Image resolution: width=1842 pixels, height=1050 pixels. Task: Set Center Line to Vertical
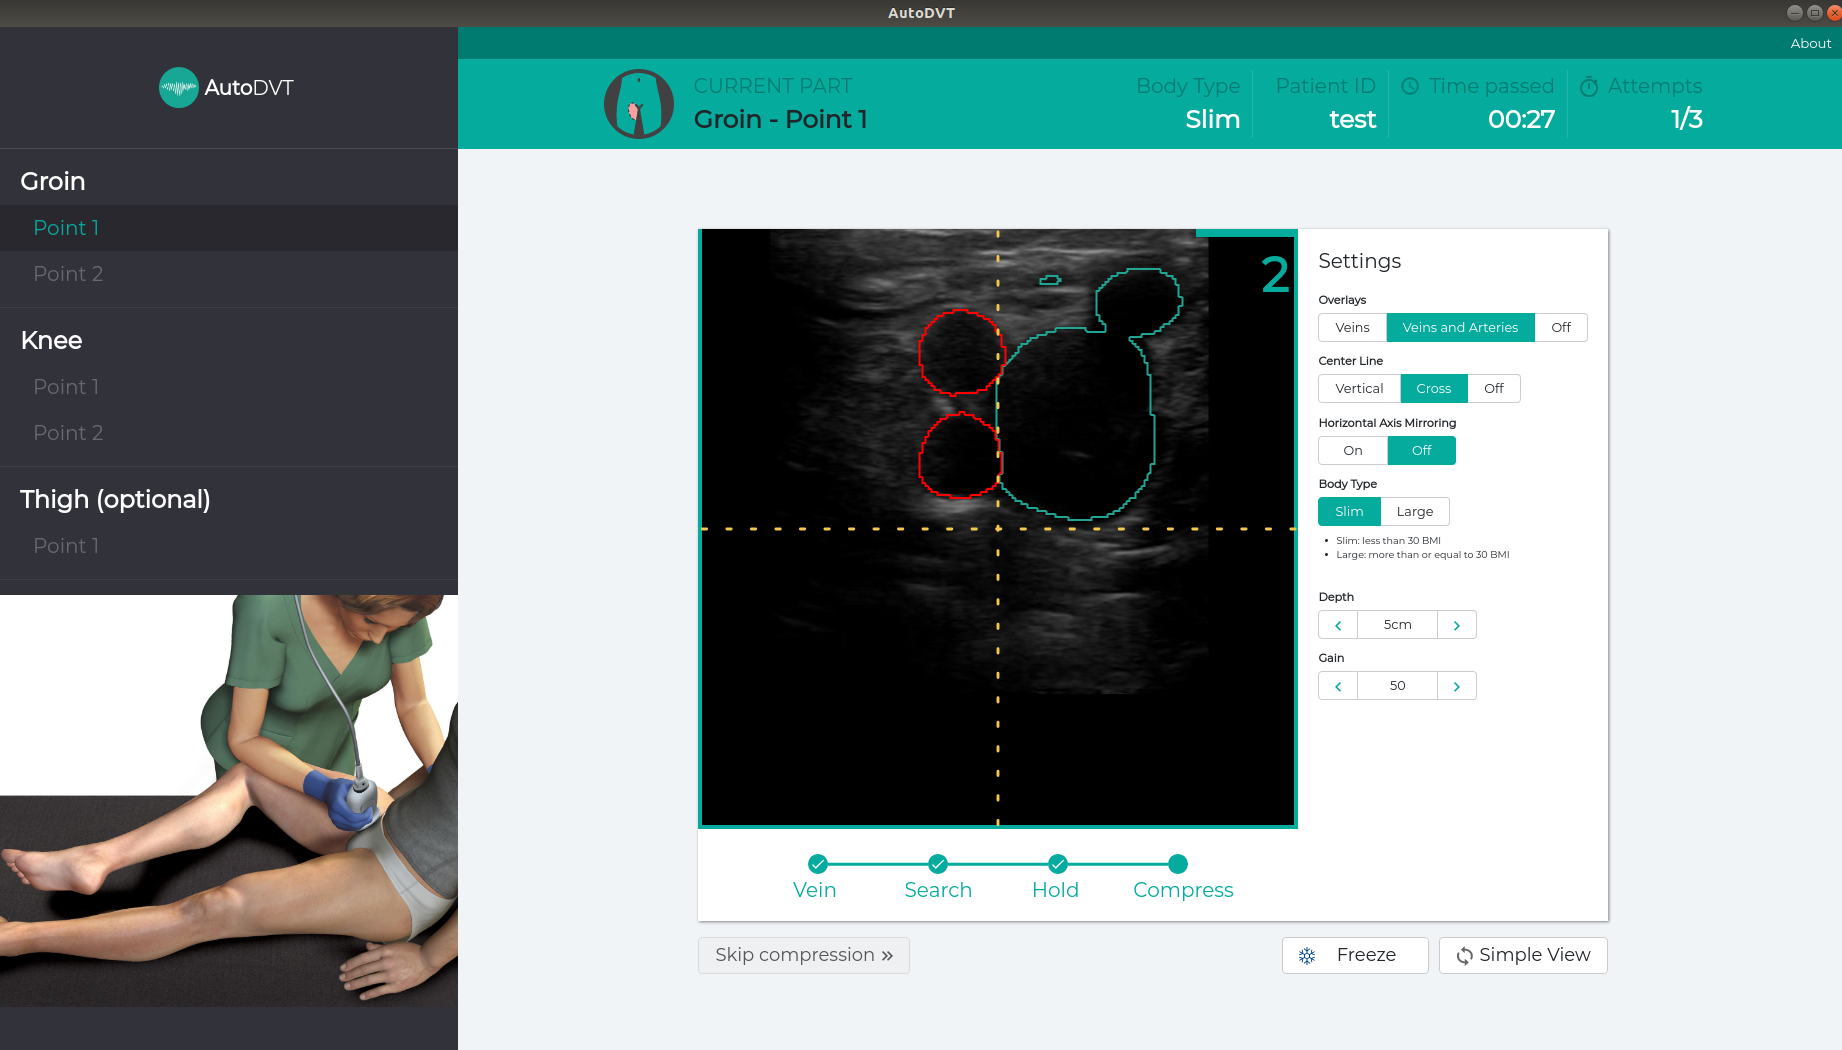[1359, 389]
